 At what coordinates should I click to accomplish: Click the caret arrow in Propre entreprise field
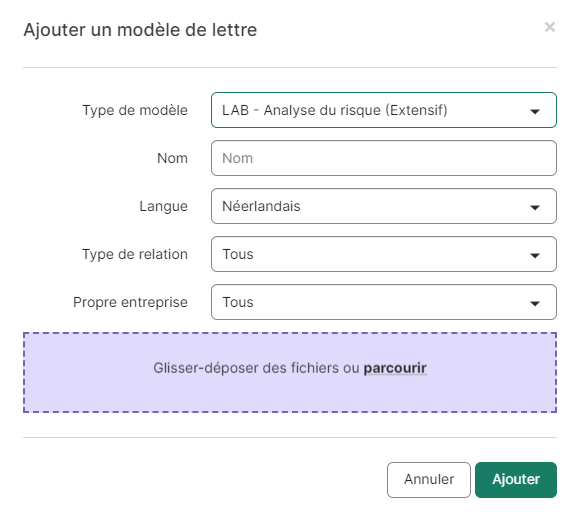[x=535, y=303]
